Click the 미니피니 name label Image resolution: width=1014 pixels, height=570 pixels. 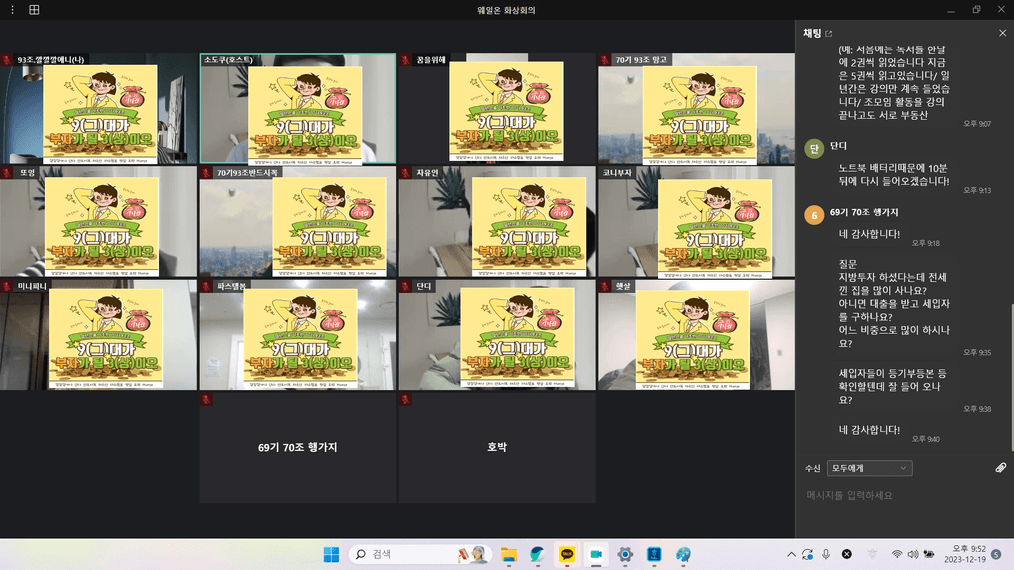pyautogui.click(x=32, y=286)
